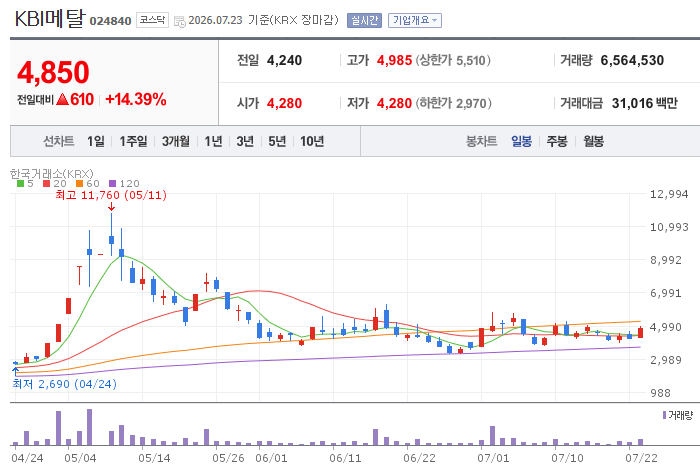Click the orange 60-day moving average swatch
Viewport: 700px width, 475px height.
coord(79,183)
